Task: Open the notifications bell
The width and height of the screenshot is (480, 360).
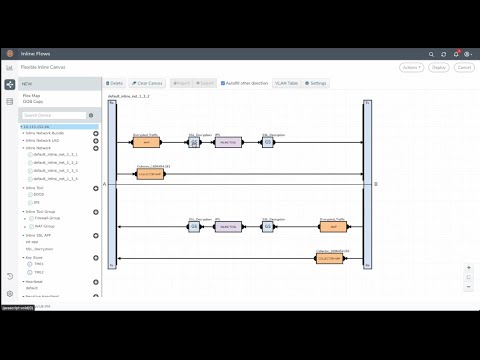Action: [456, 54]
